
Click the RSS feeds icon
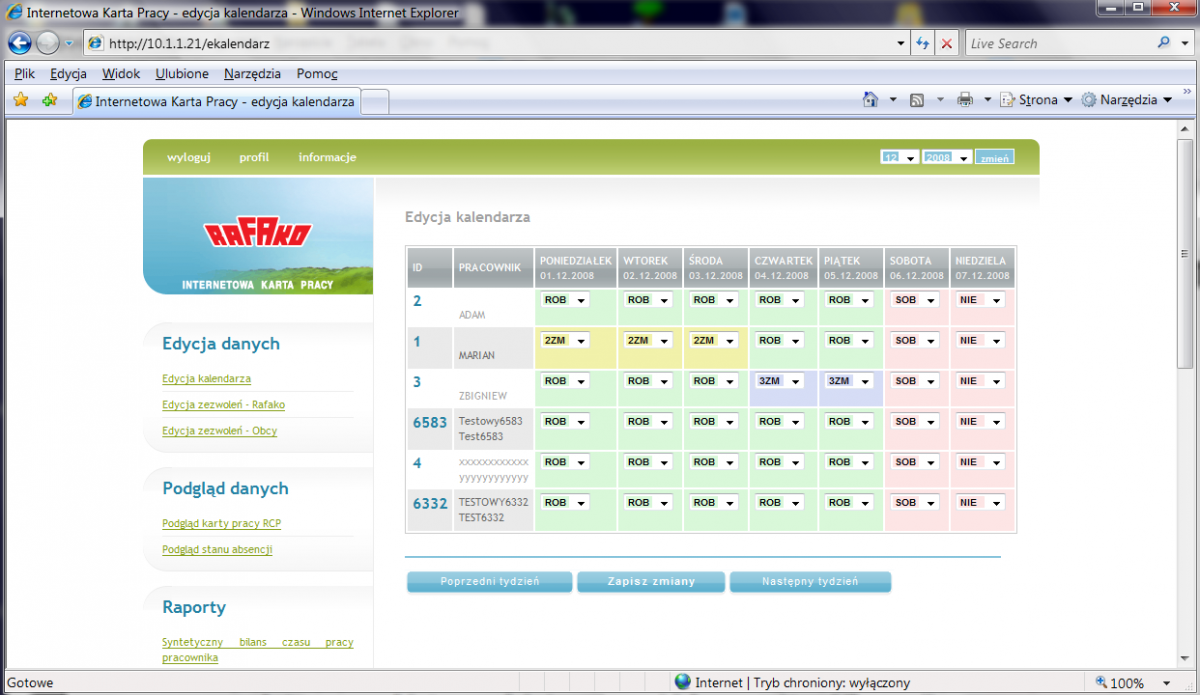[x=917, y=100]
